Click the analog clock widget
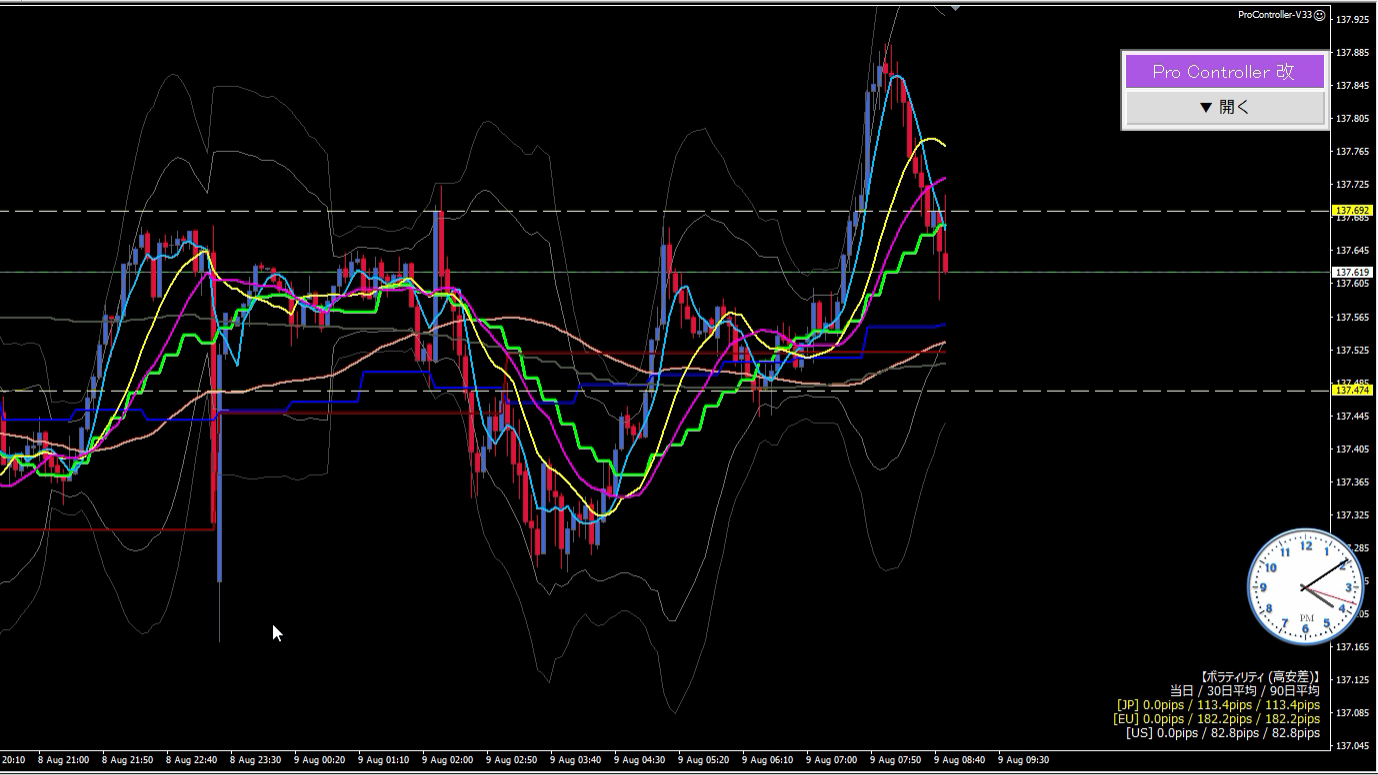This screenshot has width=1378, height=775. 1306,587
